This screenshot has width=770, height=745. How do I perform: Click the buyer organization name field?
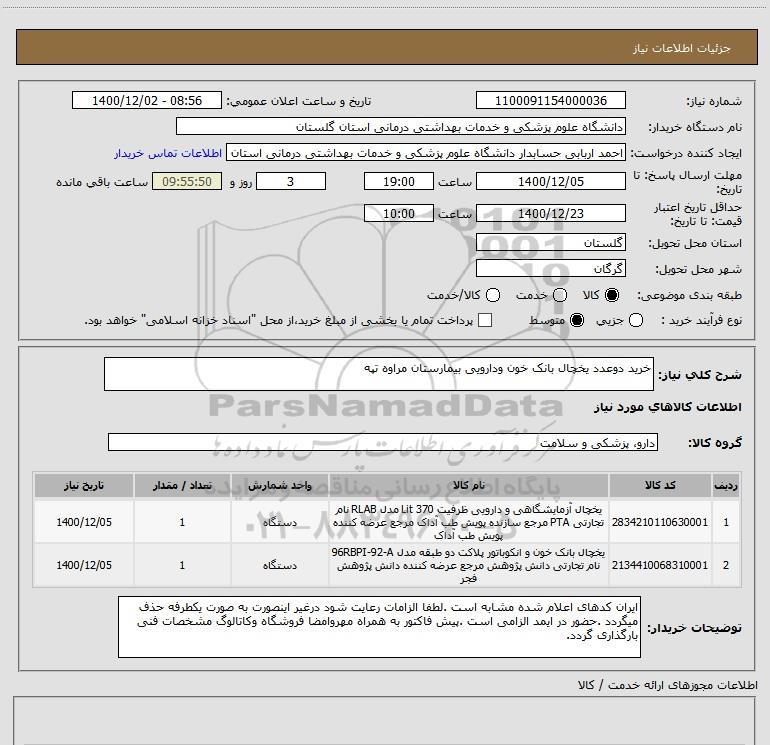(401, 127)
